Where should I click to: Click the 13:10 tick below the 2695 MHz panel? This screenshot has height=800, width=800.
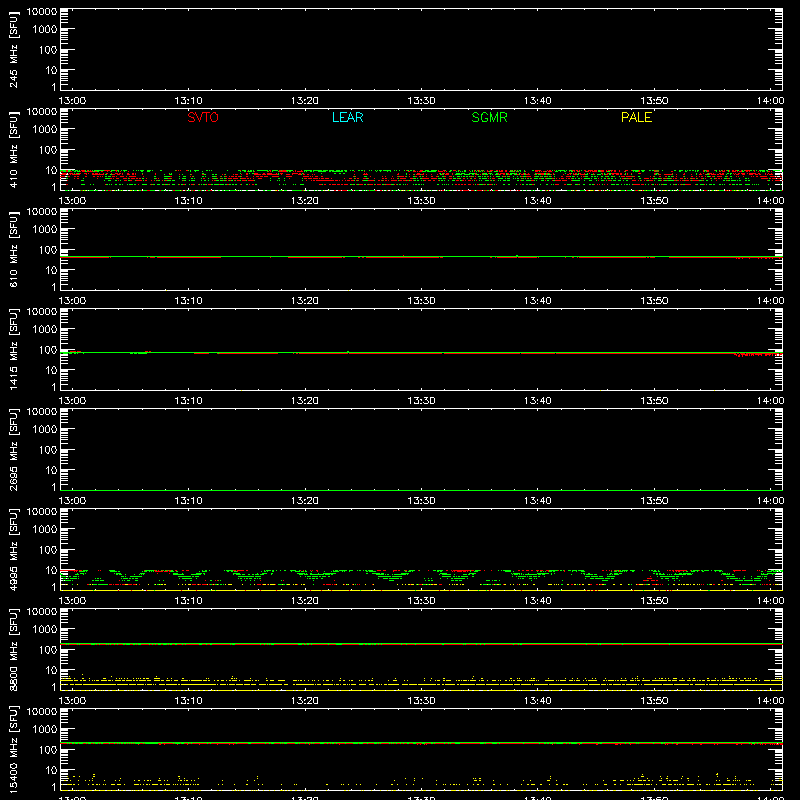[x=188, y=501]
